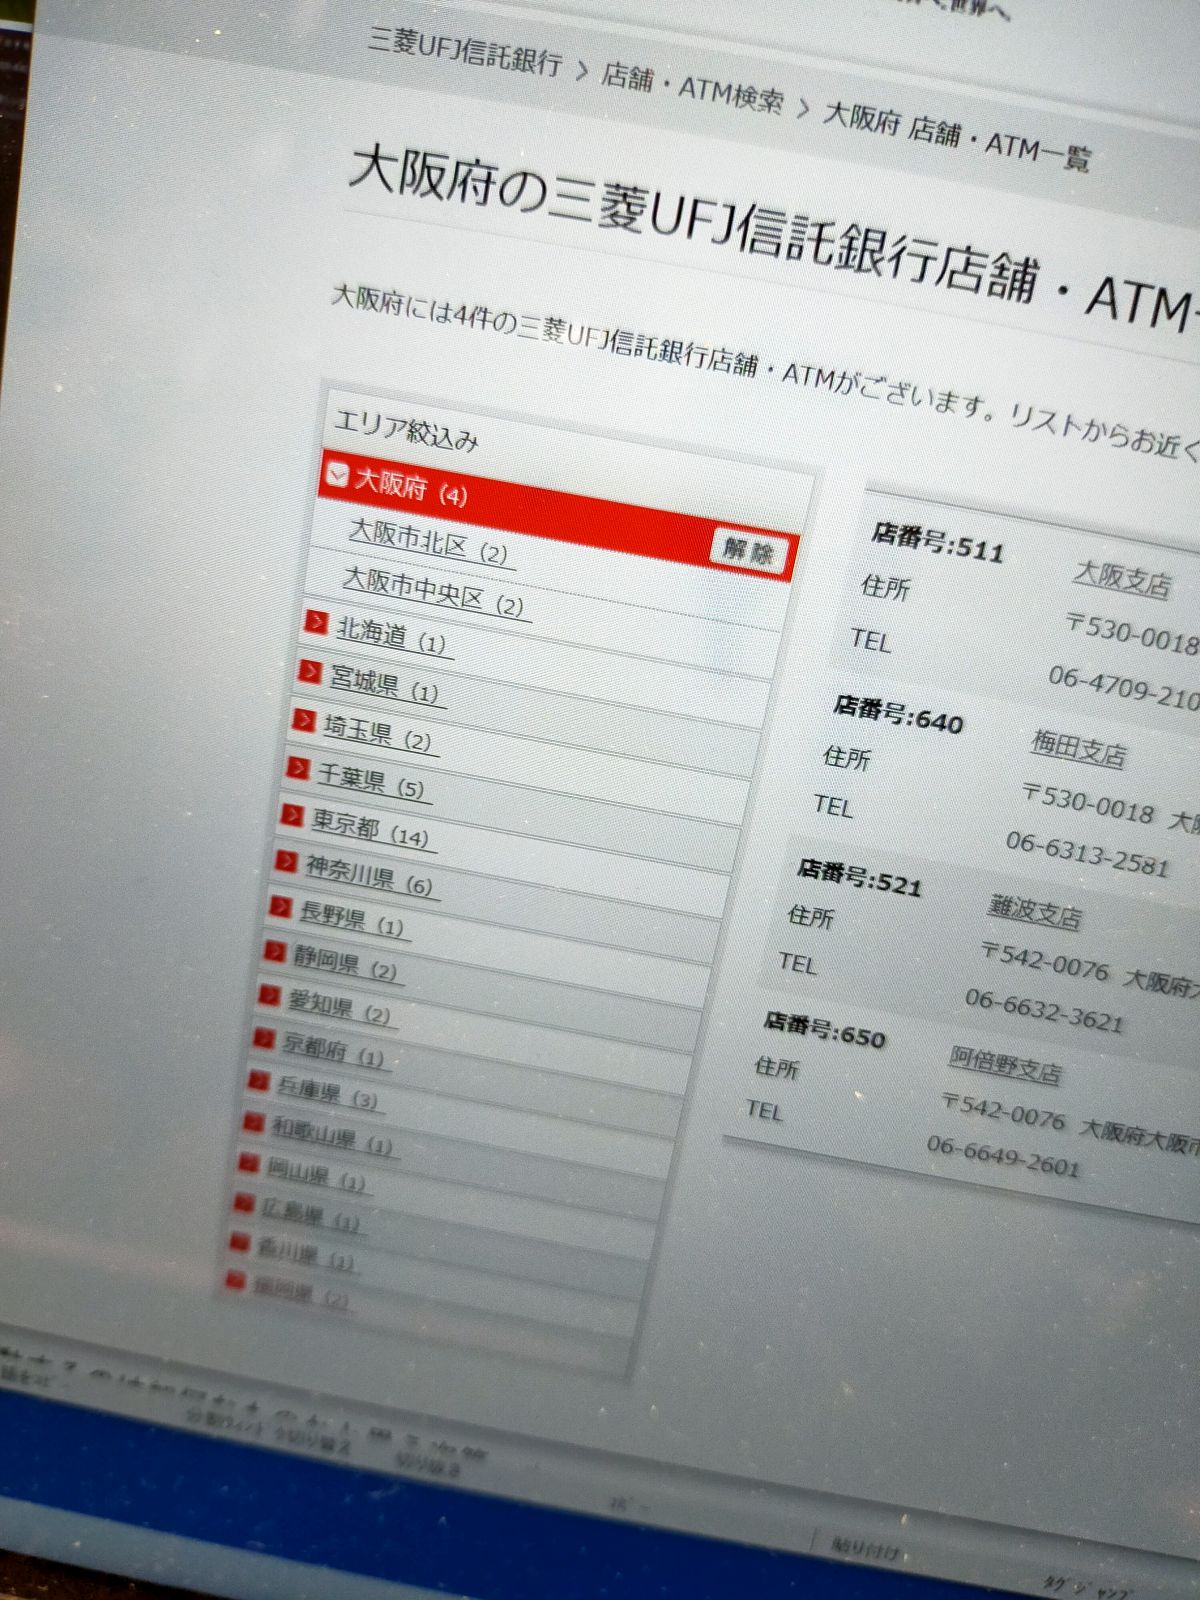
Task: Click the red arrow icon beside 静岡県
Action: click(x=274, y=951)
